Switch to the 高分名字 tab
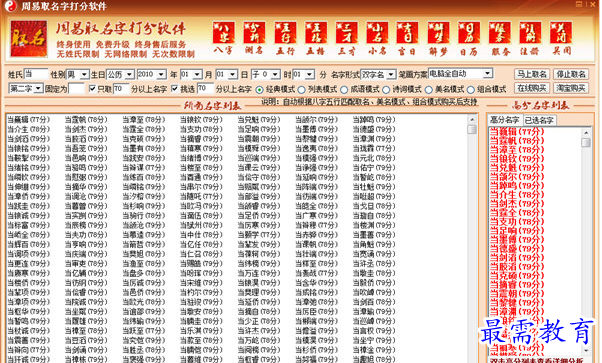 pos(504,120)
